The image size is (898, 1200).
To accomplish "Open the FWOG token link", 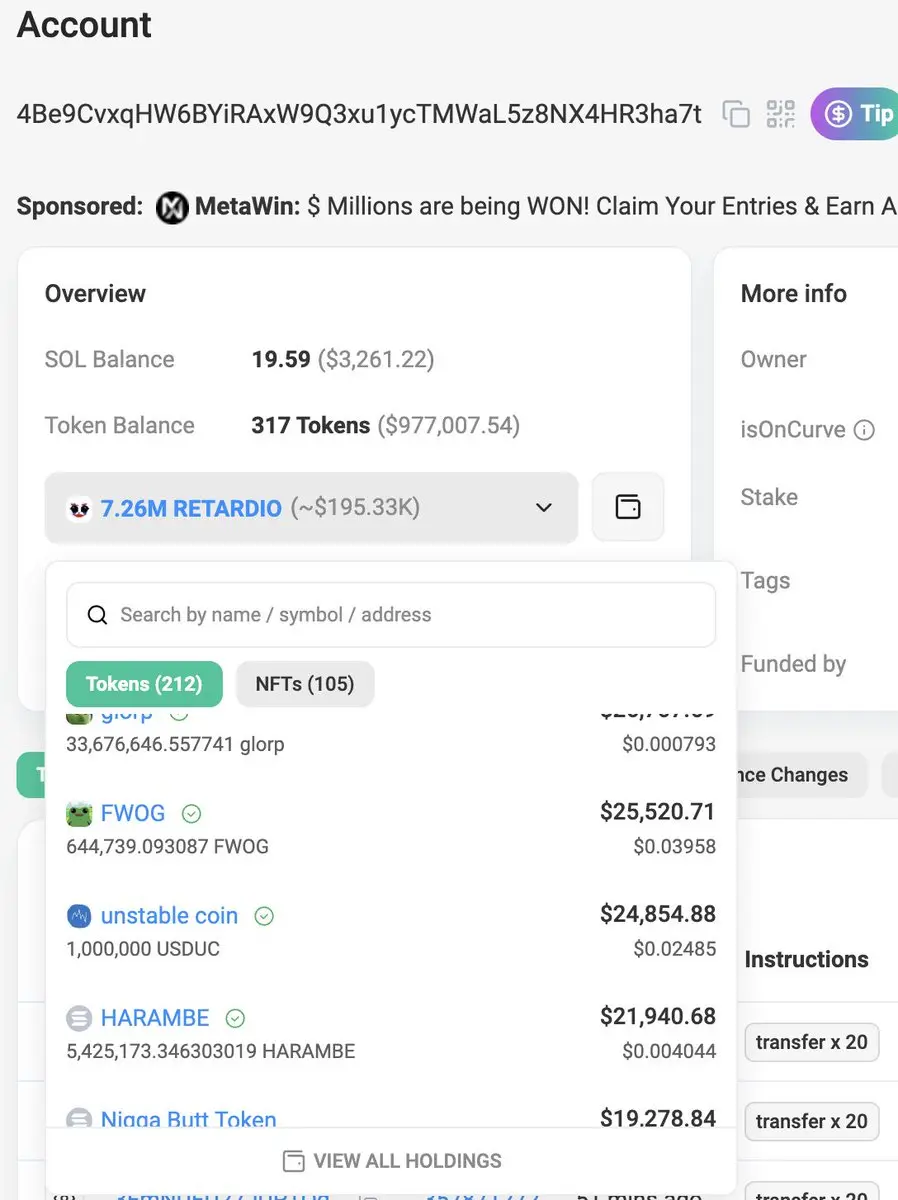I will pos(133,813).
